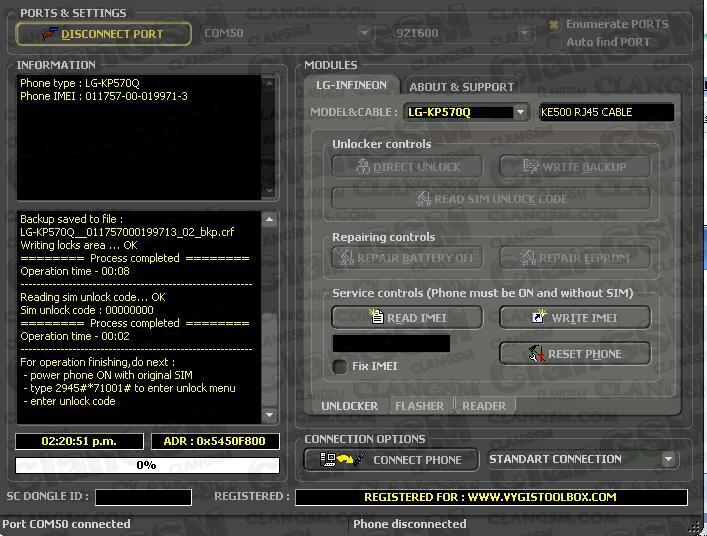Image resolution: width=707 pixels, height=536 pixels.
Task: Click the REPAIR BATTERY OFF button
Action: coord(407,258)
